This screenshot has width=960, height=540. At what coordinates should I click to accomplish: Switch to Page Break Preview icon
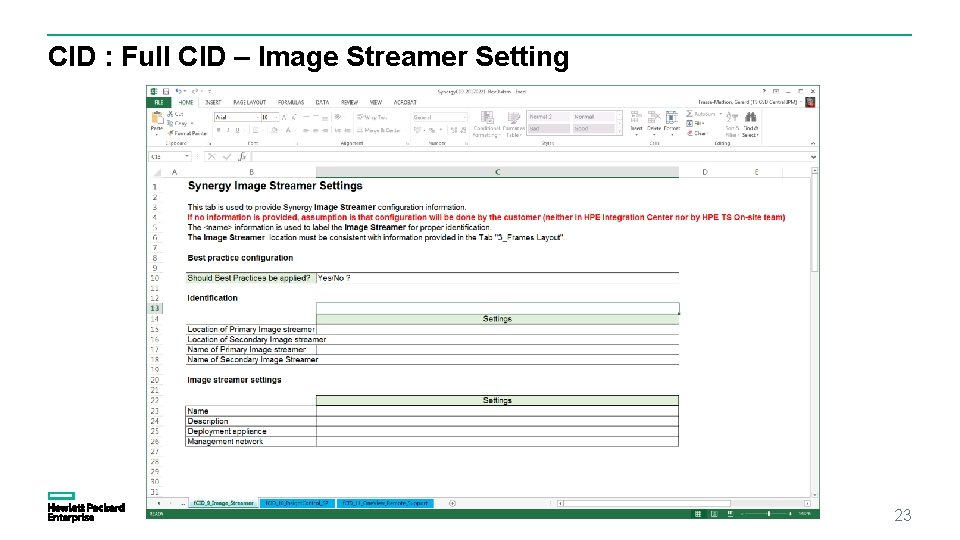pos(730,514)
